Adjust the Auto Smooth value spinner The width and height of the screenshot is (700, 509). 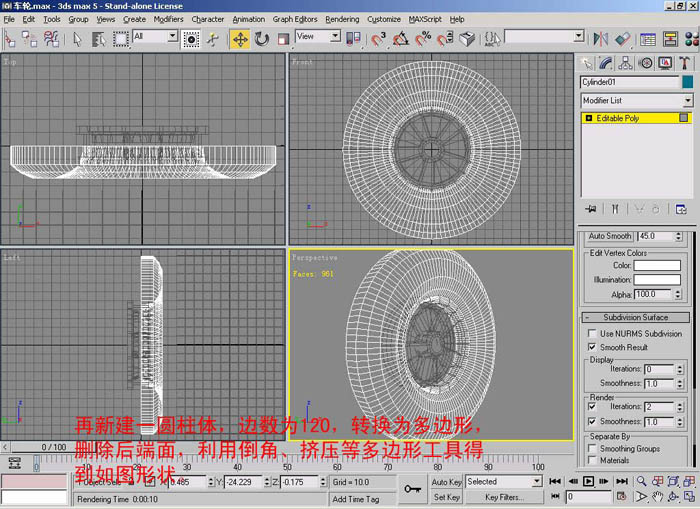click(679, 236)
